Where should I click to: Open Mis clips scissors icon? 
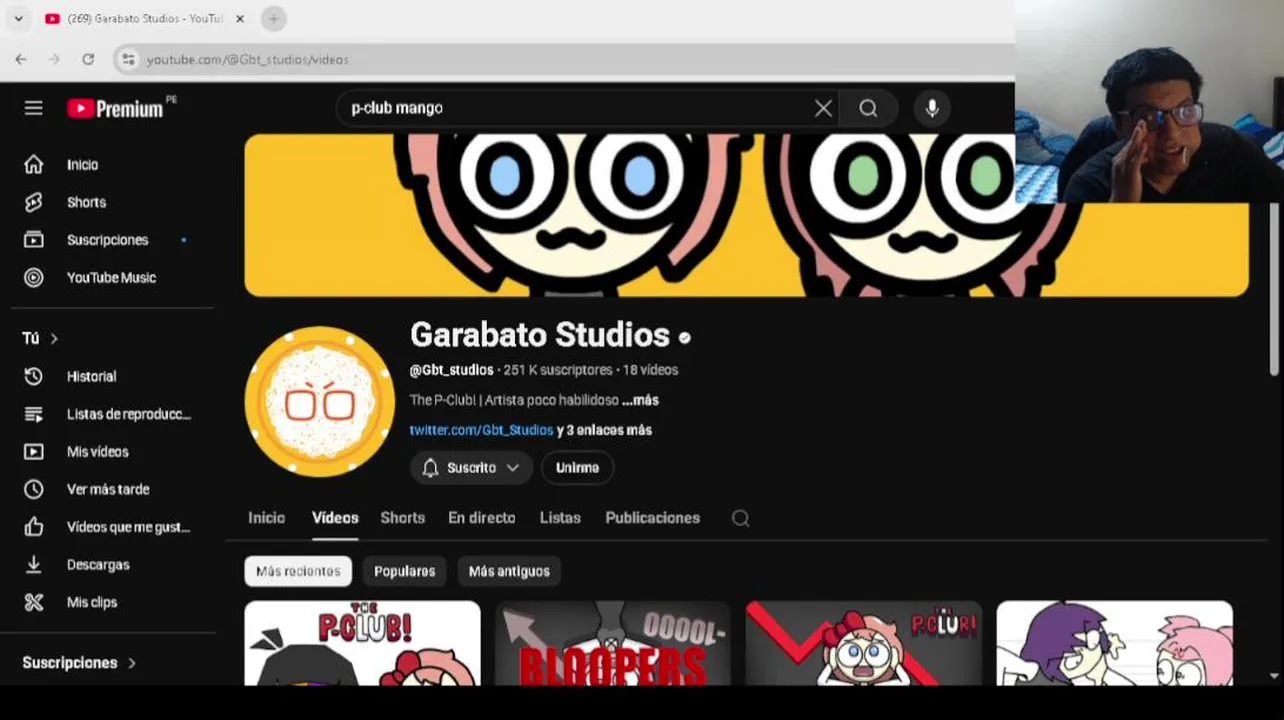click(34, 602)
